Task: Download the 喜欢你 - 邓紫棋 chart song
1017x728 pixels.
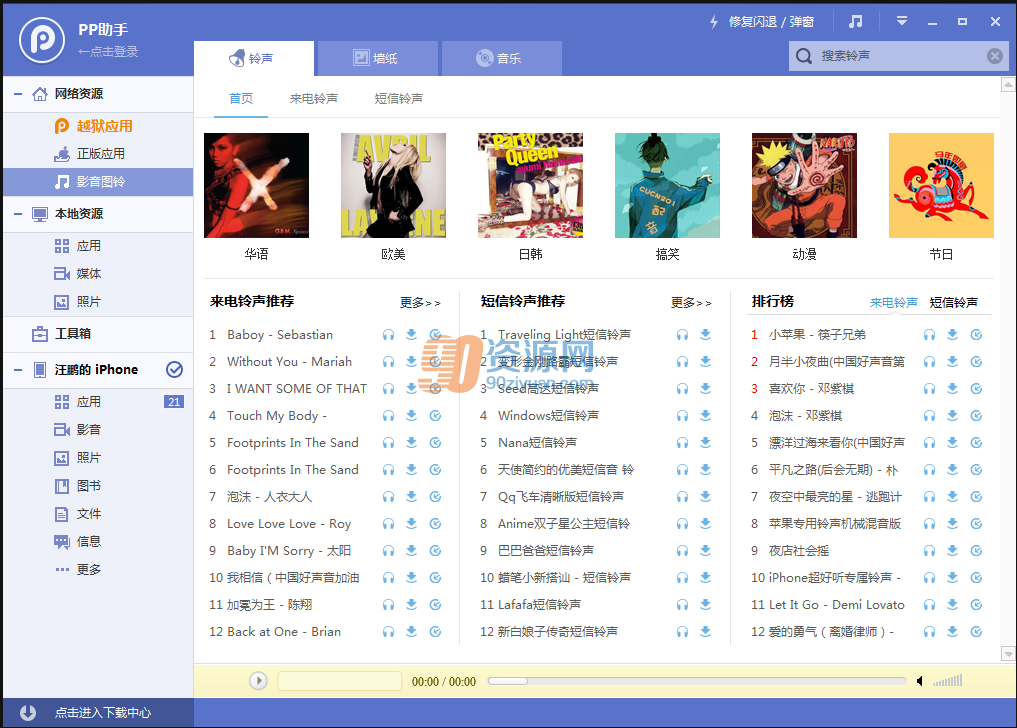Action: [x=952, y=389]
